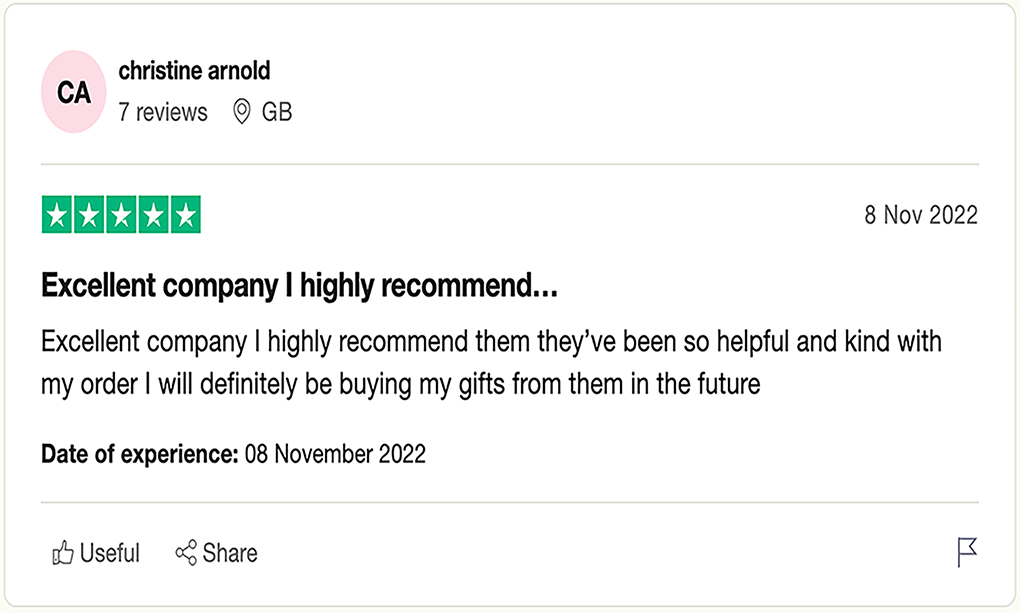Click the Date of experience label
The width and height of the screenshot is (1020, 613).
tap(140, 454)
